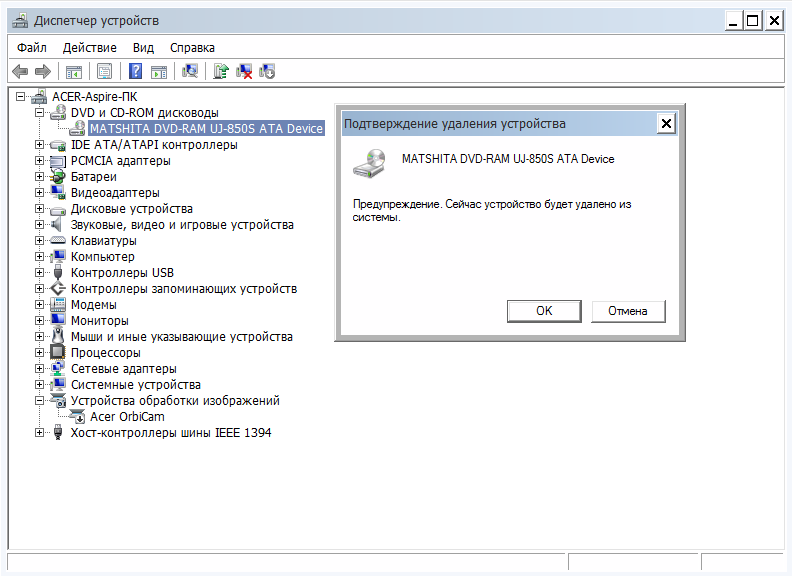
Task: Select Хост-контроллеры шины IEEE 1394 label
Action: coord(171,433)
